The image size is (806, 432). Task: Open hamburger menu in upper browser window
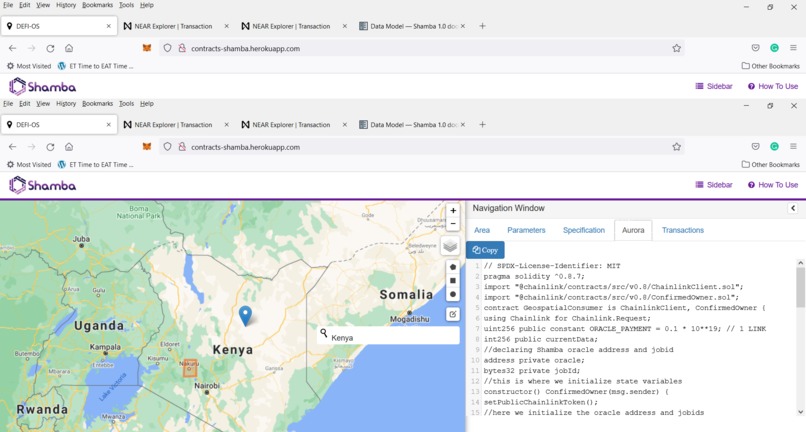click(793, 48)
